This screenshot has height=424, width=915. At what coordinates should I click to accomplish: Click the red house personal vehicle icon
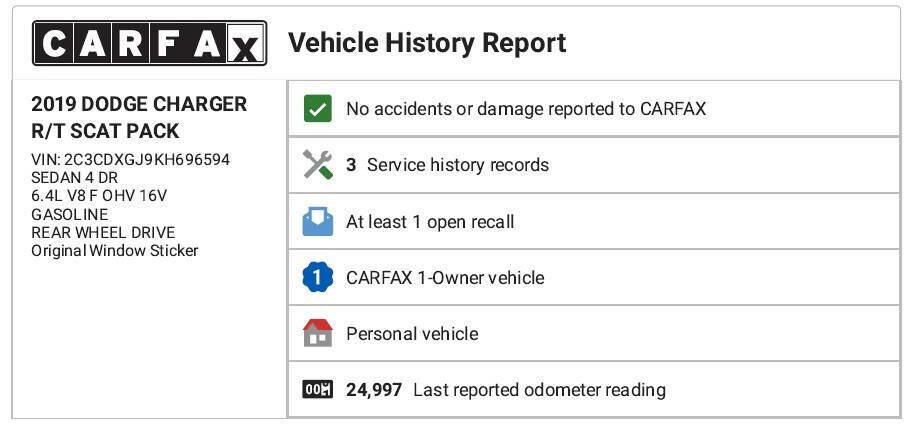tap(317, 333)
